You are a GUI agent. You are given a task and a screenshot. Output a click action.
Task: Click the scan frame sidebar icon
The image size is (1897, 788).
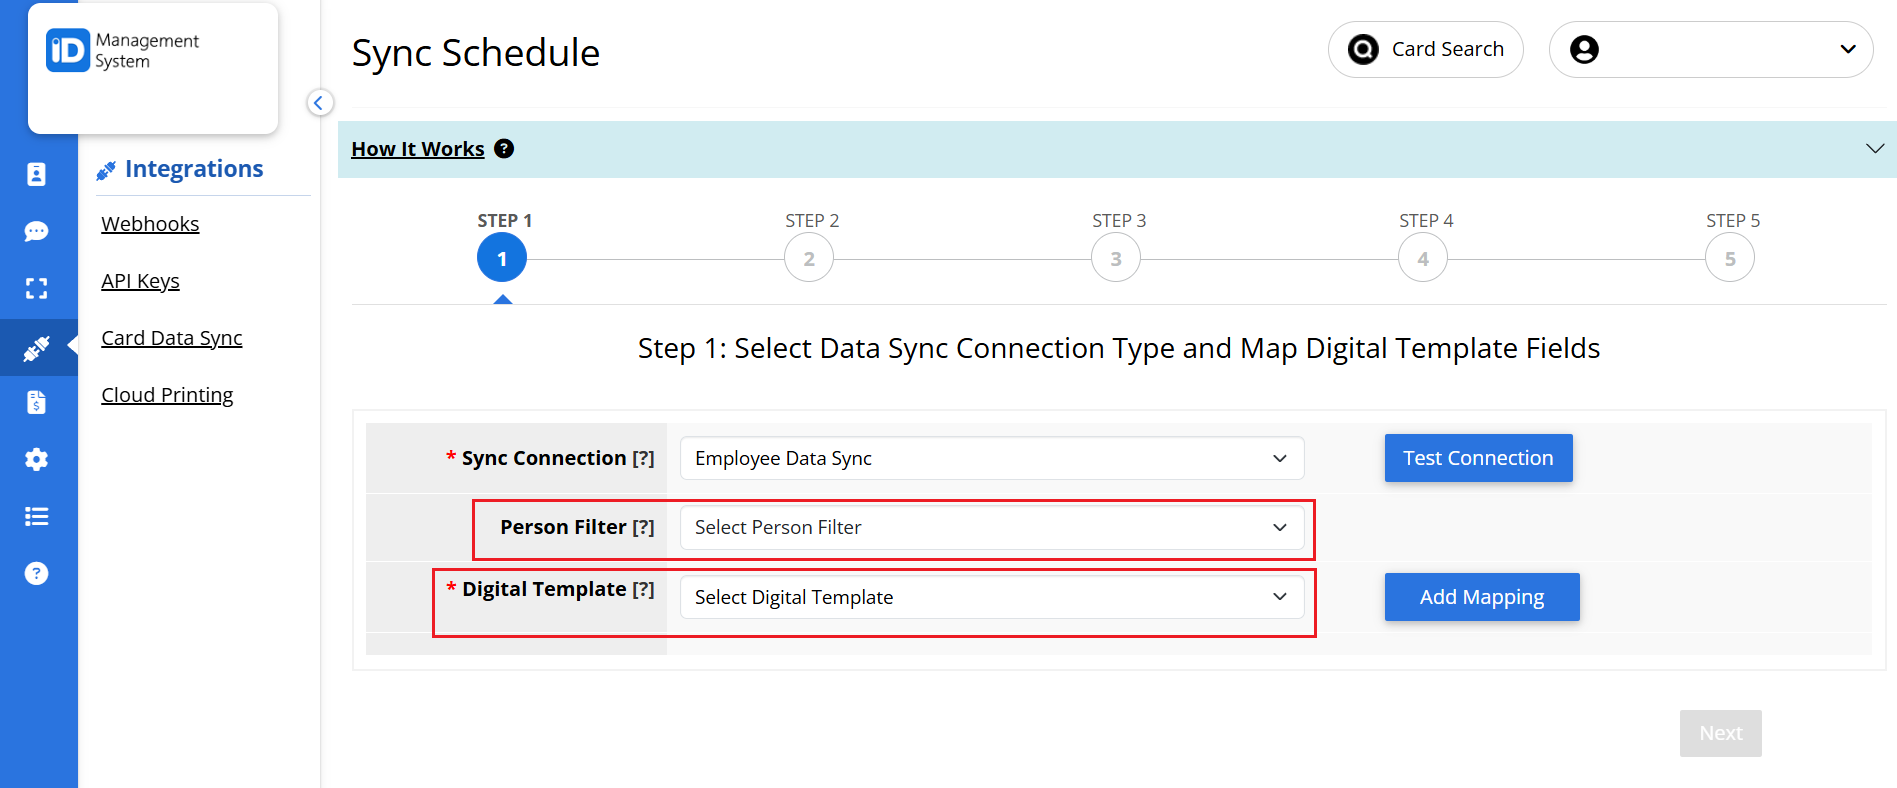tap(36, 288)
